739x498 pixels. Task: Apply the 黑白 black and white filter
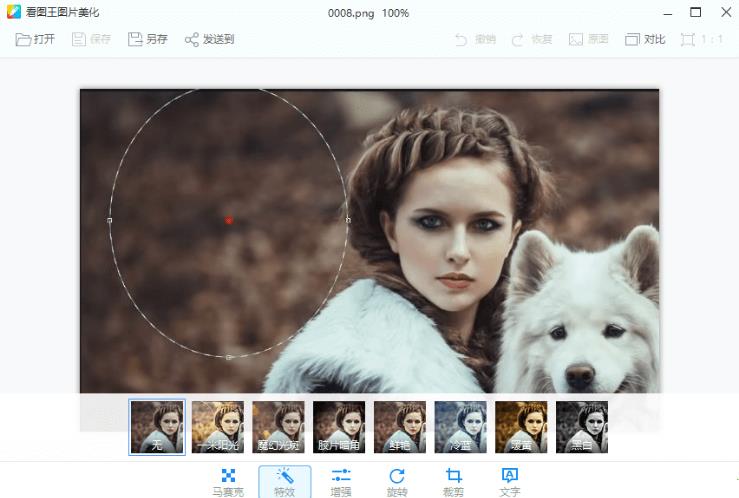tap(582, 427)
